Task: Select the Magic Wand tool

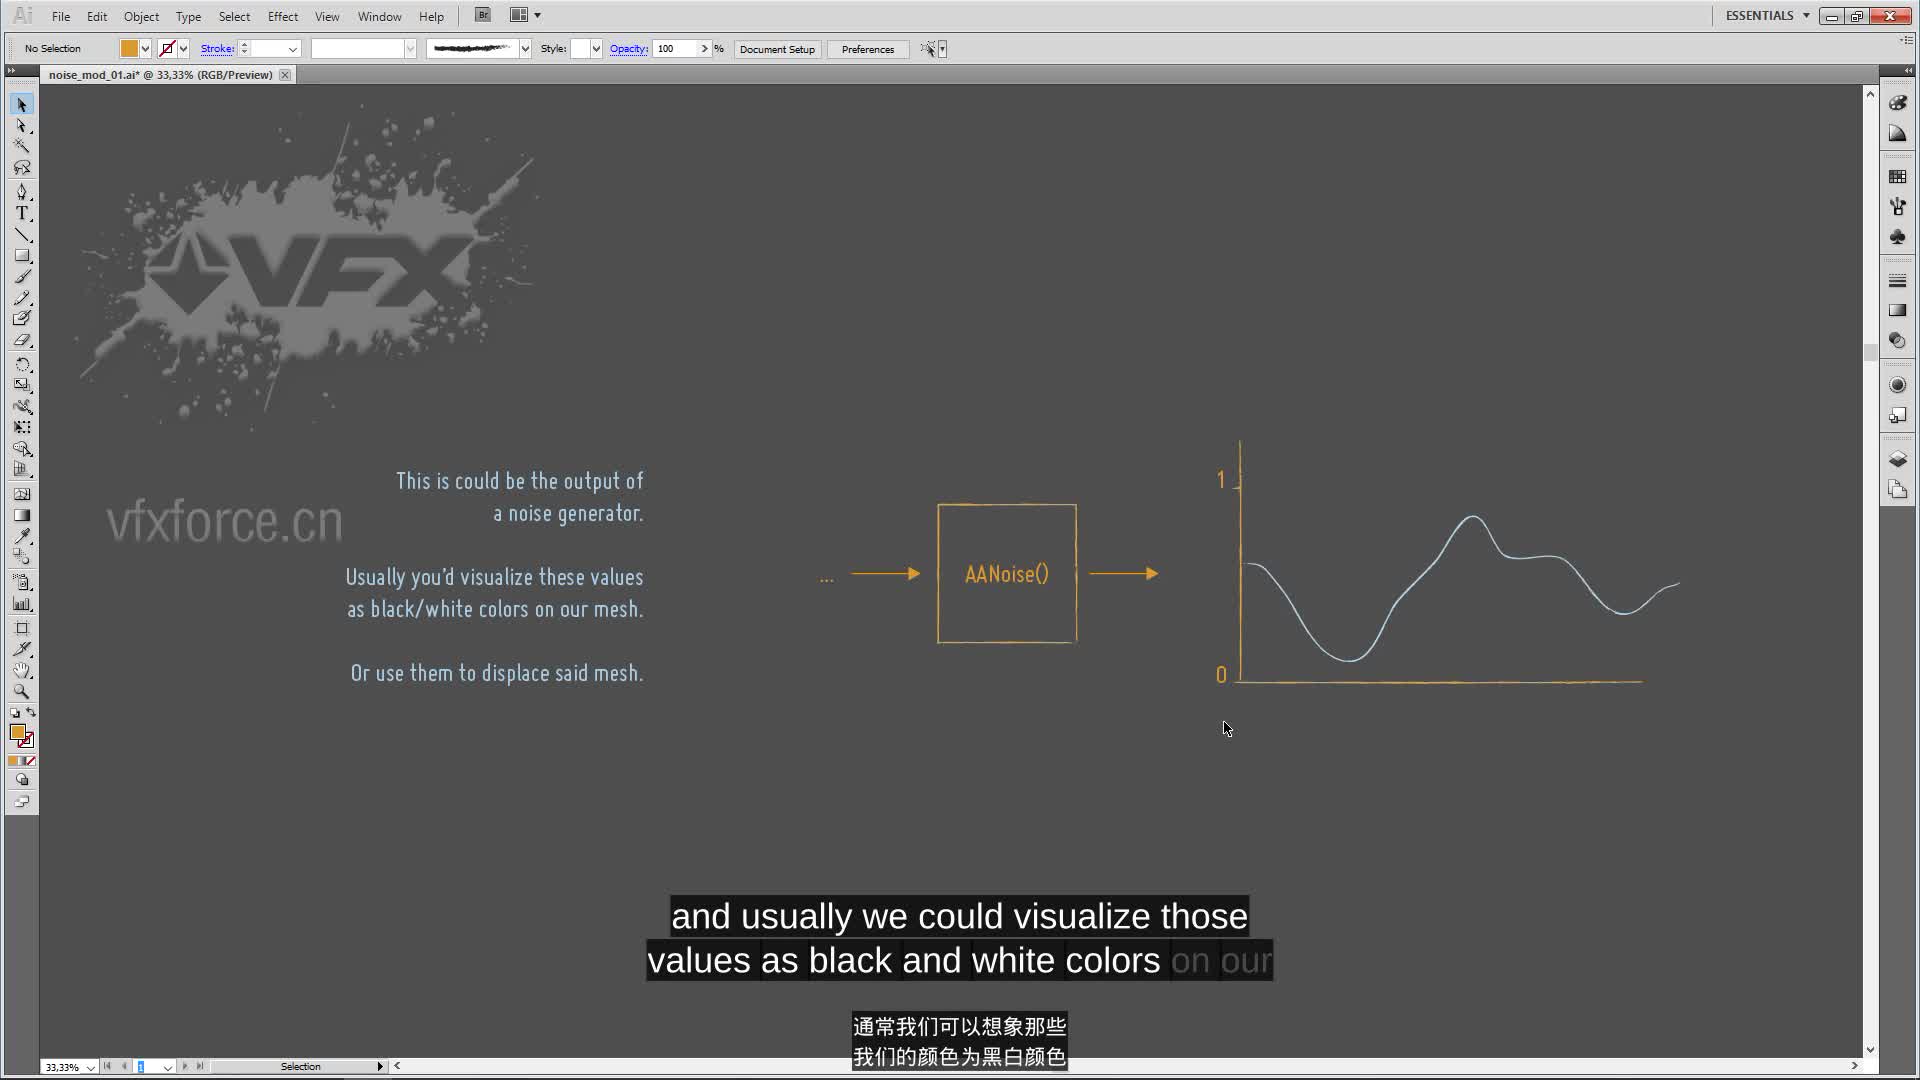Action: pos(22,146)
